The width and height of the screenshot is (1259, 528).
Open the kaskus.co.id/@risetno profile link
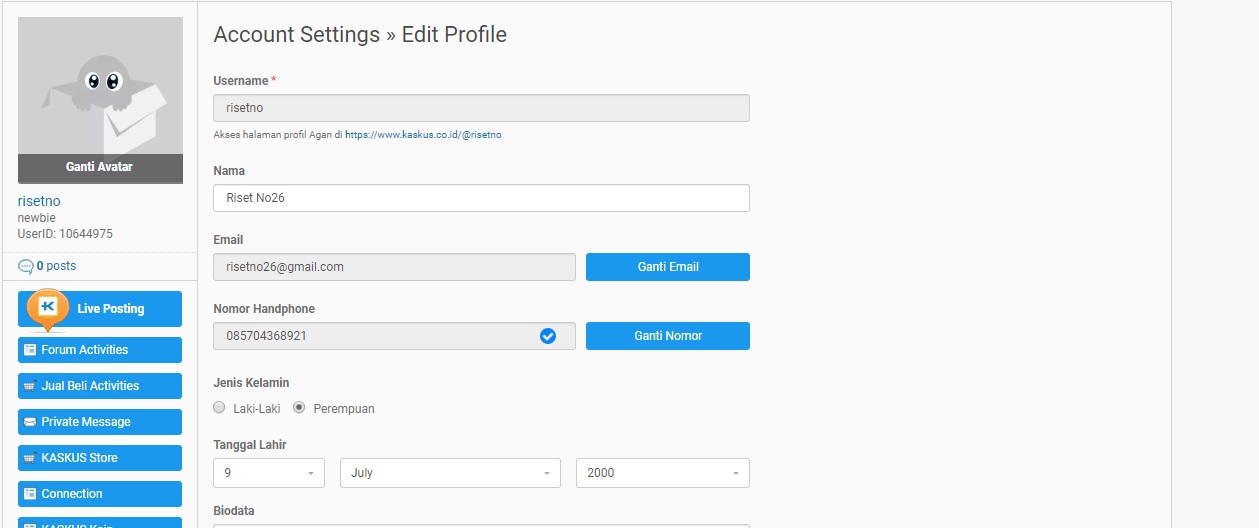point(423,134)
